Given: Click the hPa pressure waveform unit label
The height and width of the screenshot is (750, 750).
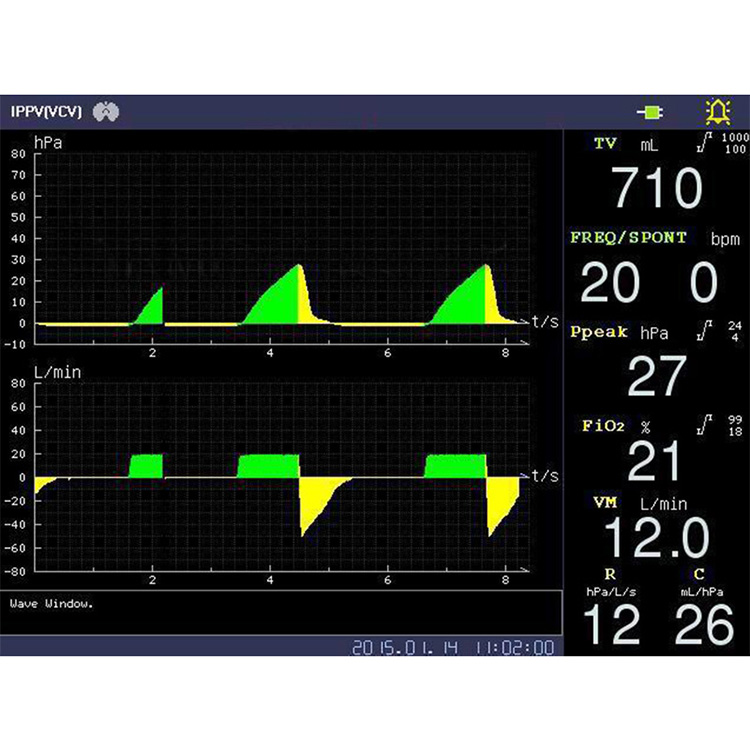Looking at the screenshot, I should (48, 143).
